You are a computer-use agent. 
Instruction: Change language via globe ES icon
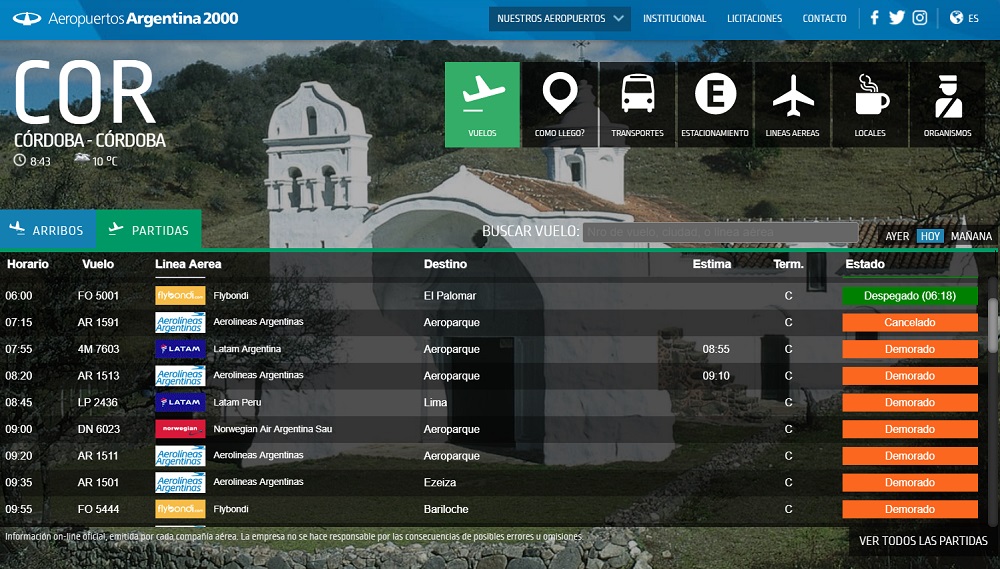point(964,18)
